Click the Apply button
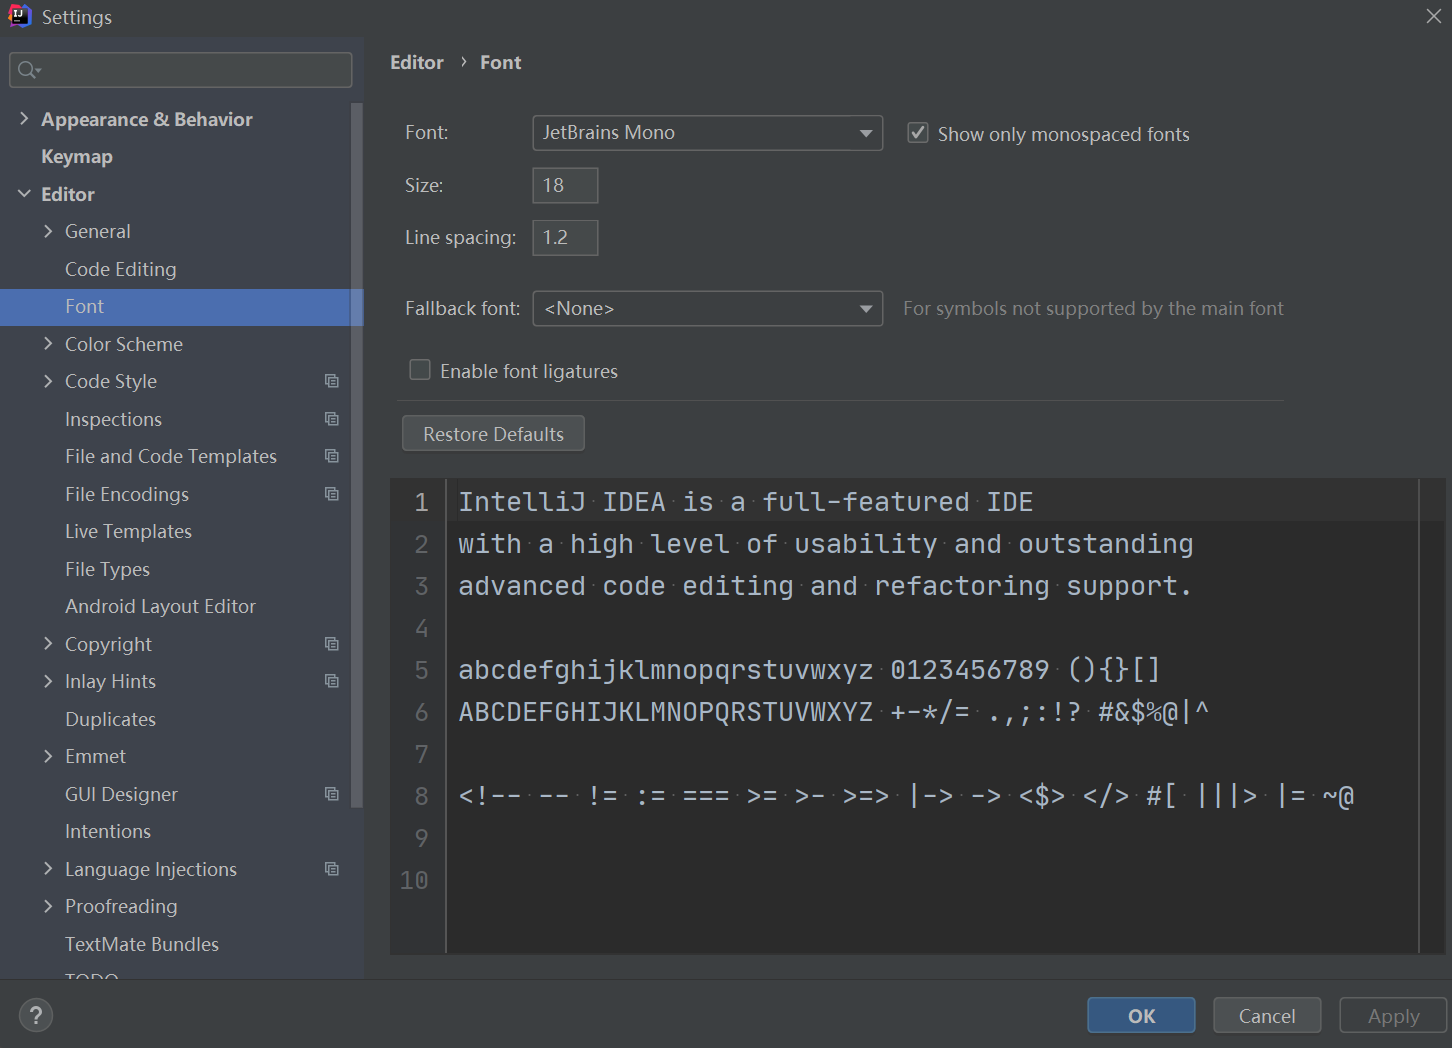 1393,1015
